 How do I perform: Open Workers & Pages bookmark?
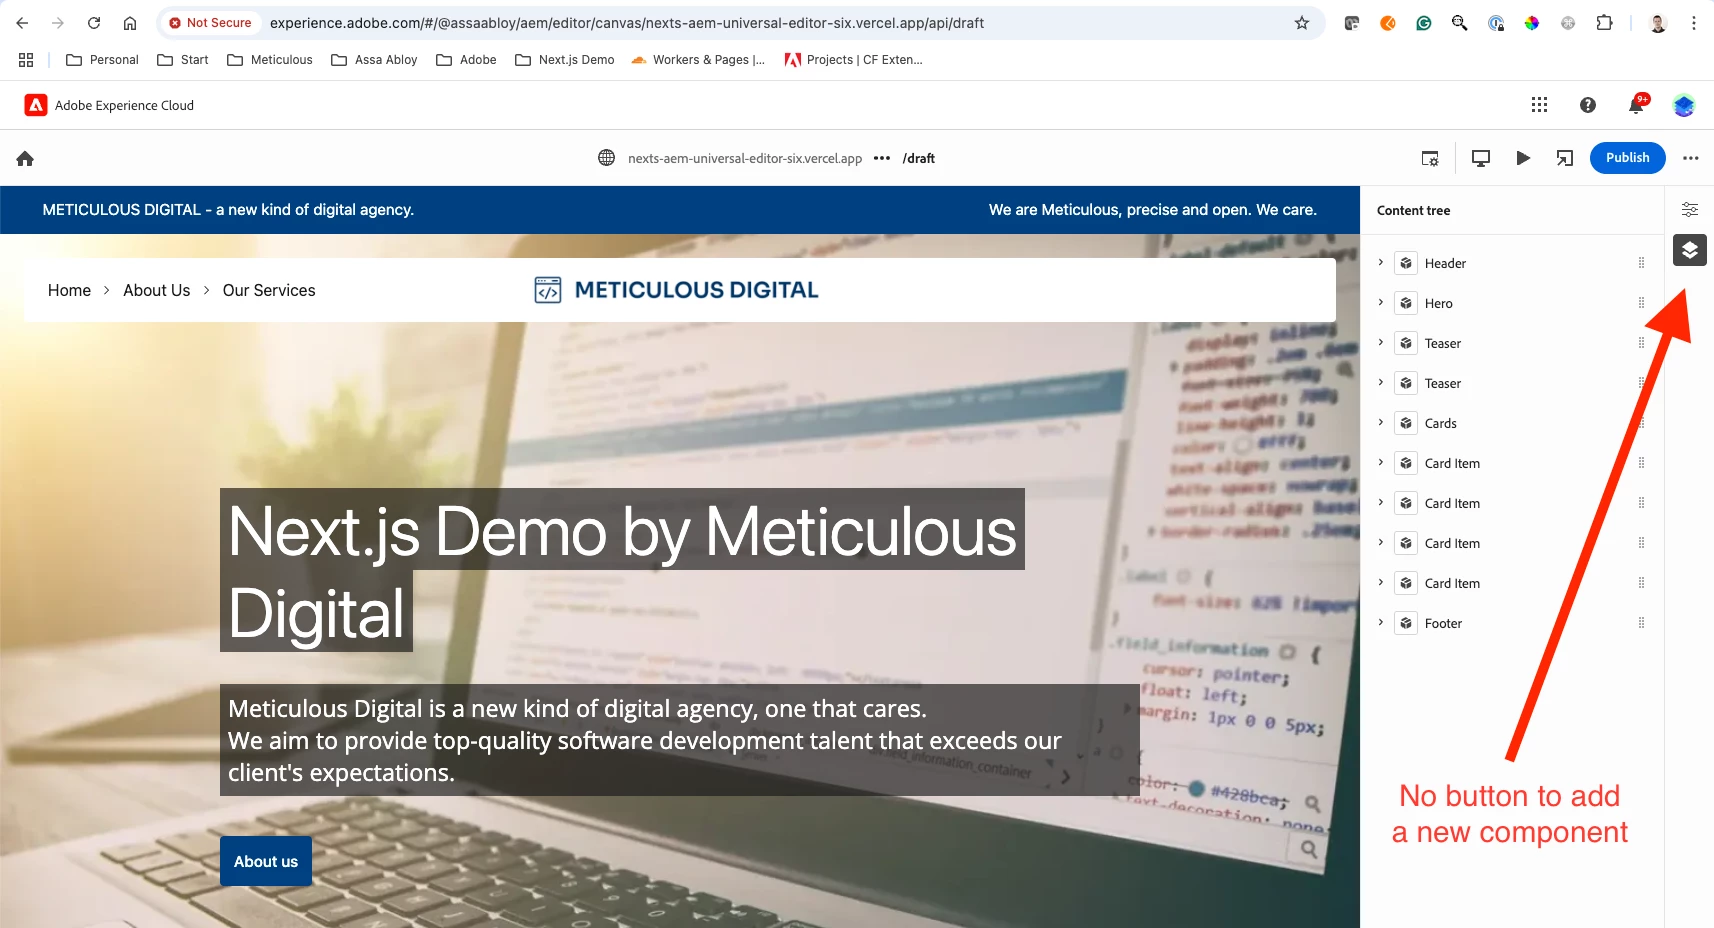click(698, 60)
